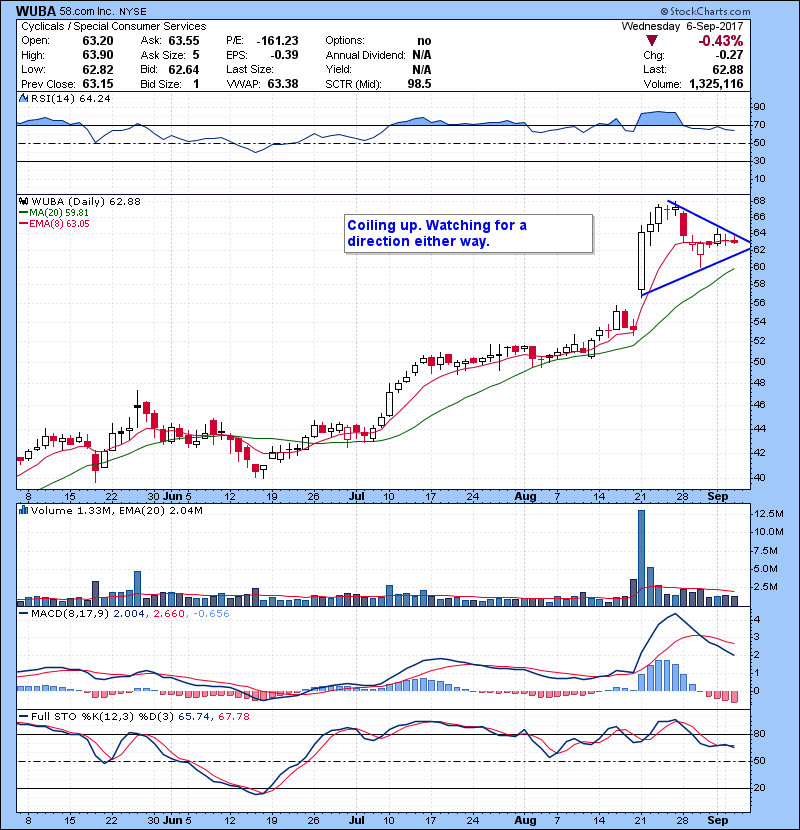Click the MA(20) 59.81 legend entry
This screenshot has height=830, width=800.
click(59, 213)
